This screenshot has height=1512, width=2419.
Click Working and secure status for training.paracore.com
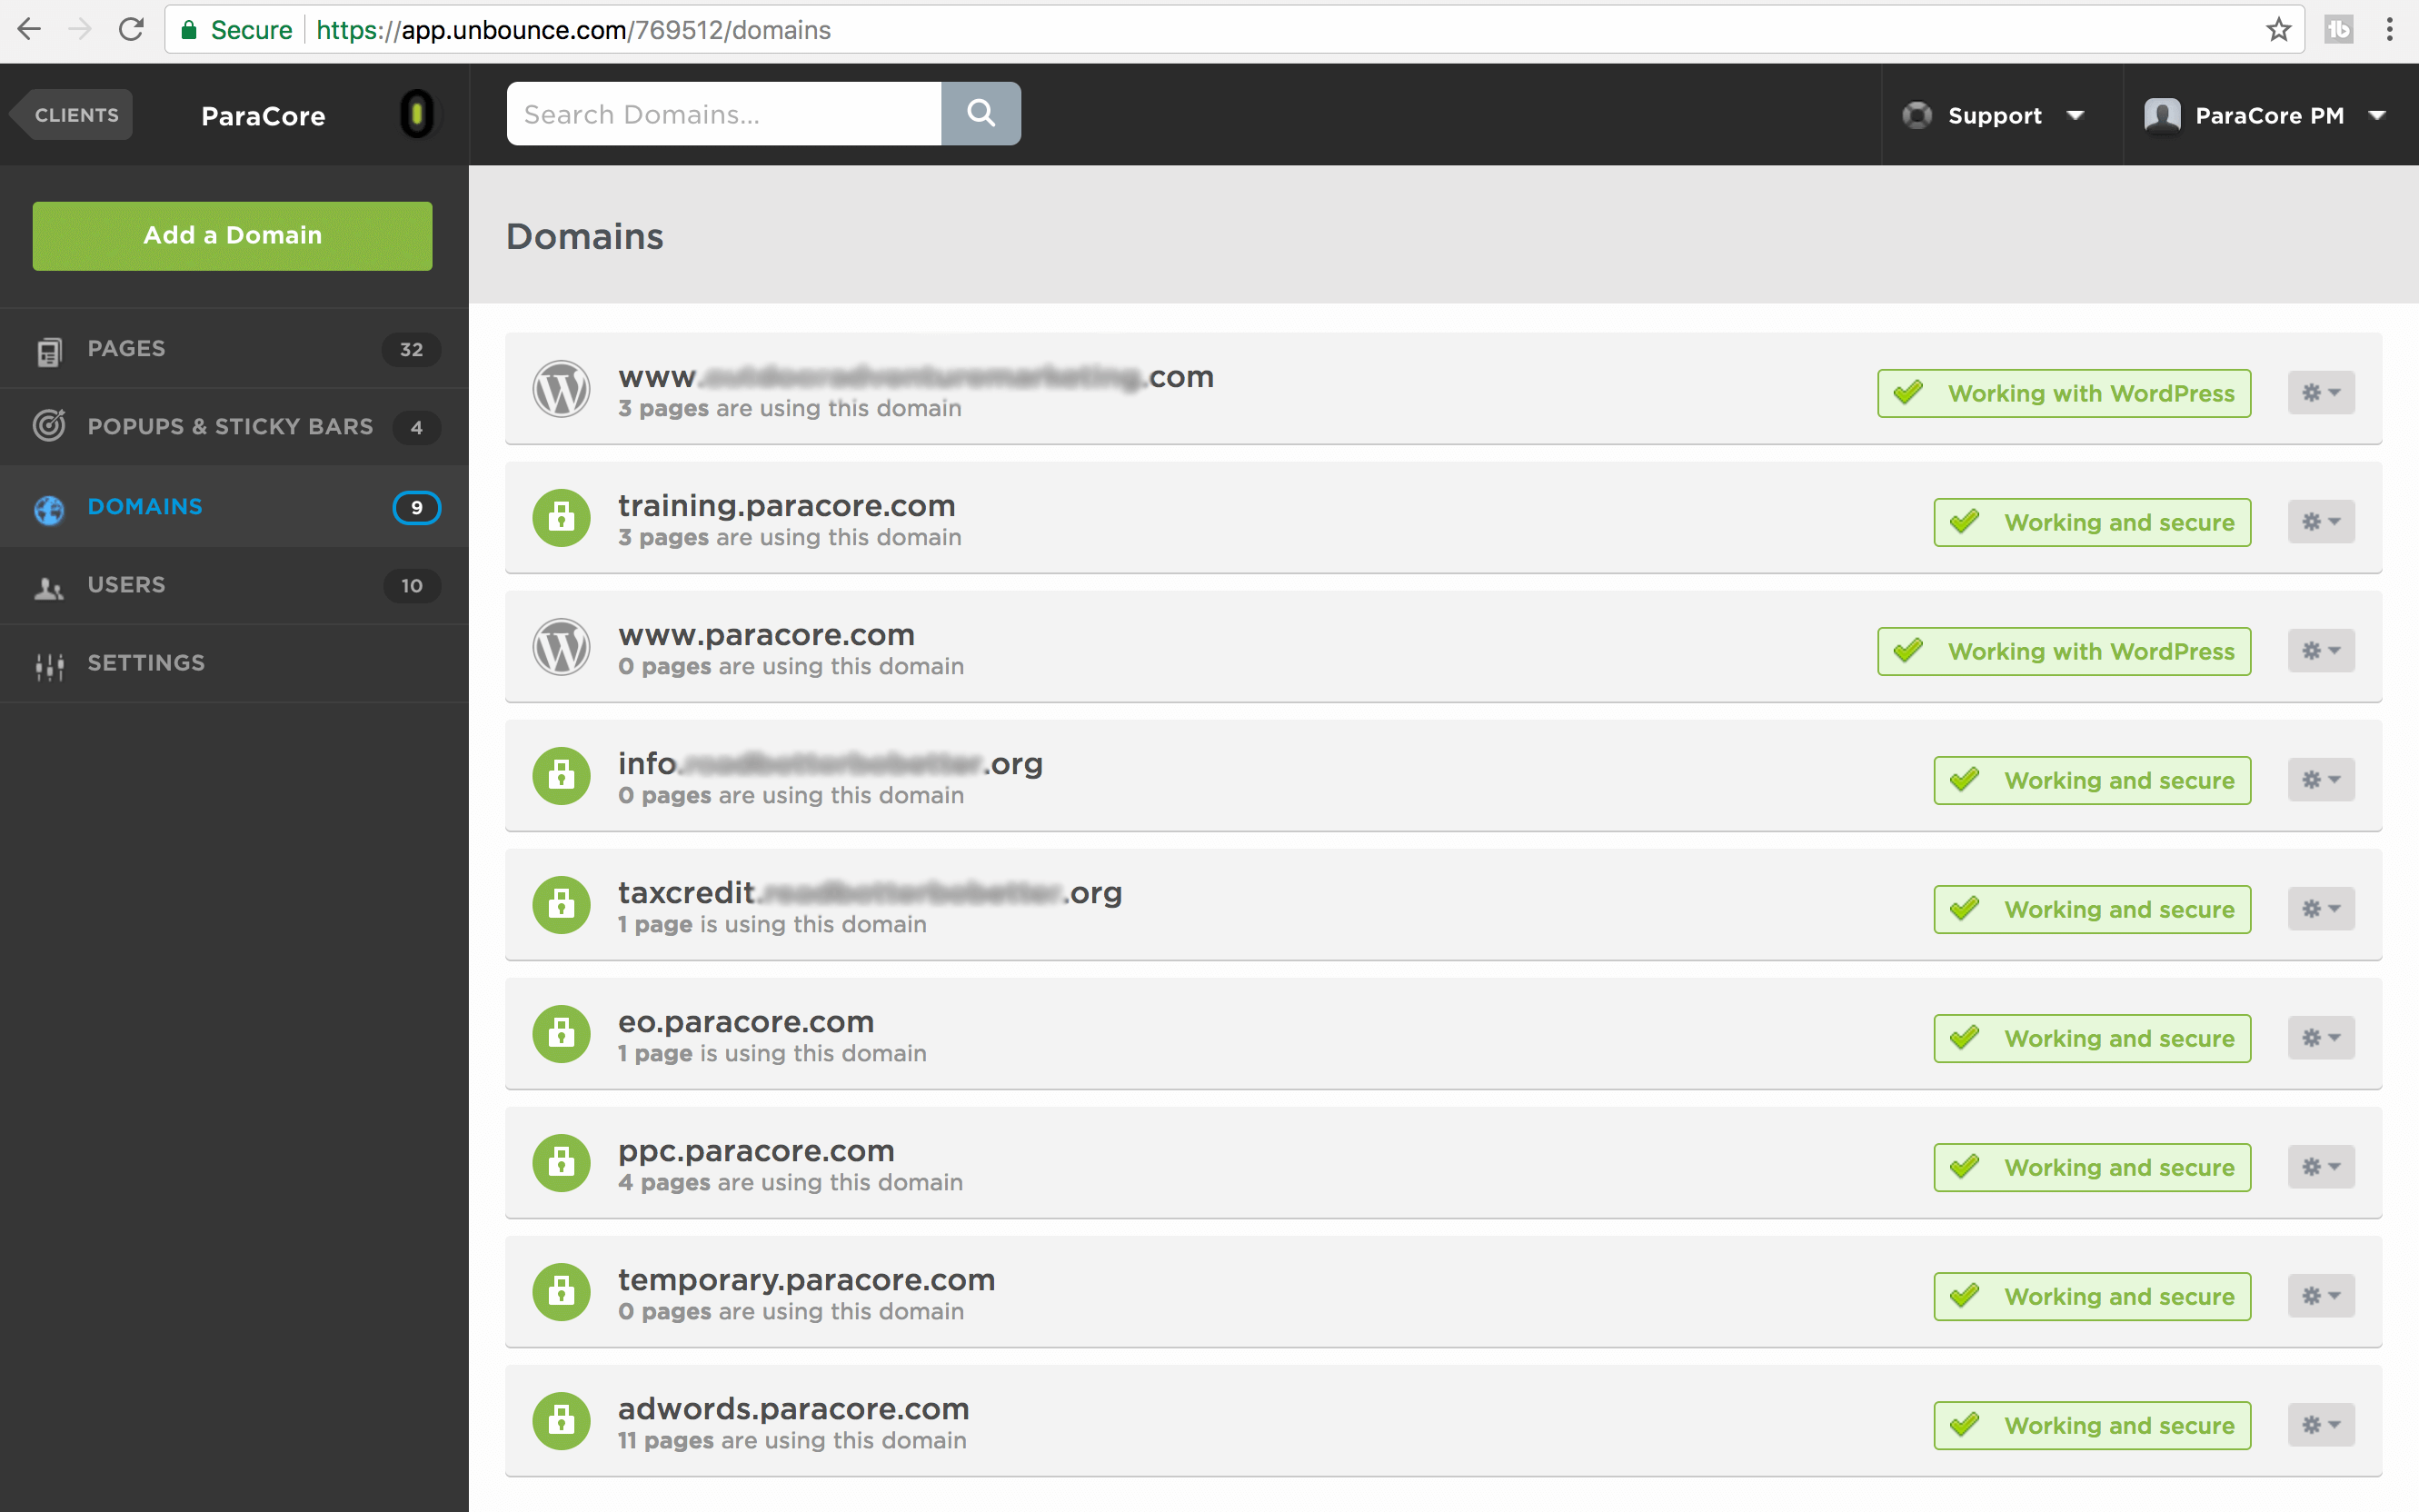[2092, 522]
